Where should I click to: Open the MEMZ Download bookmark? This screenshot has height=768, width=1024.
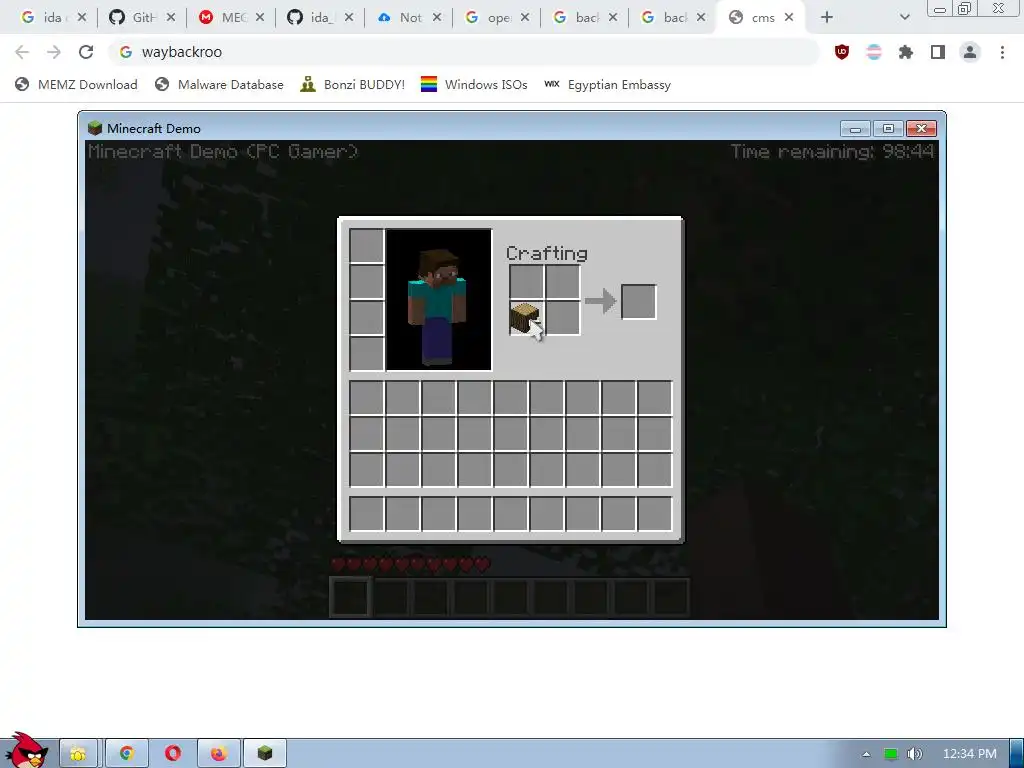76,84
